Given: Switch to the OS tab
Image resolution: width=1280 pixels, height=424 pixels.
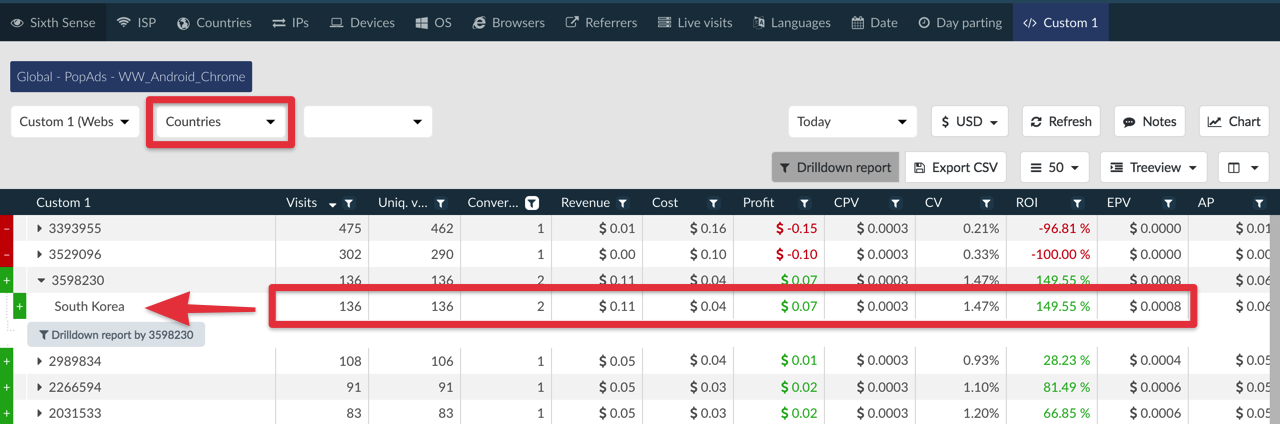Looking at the screenshot, I should [433, 22].
